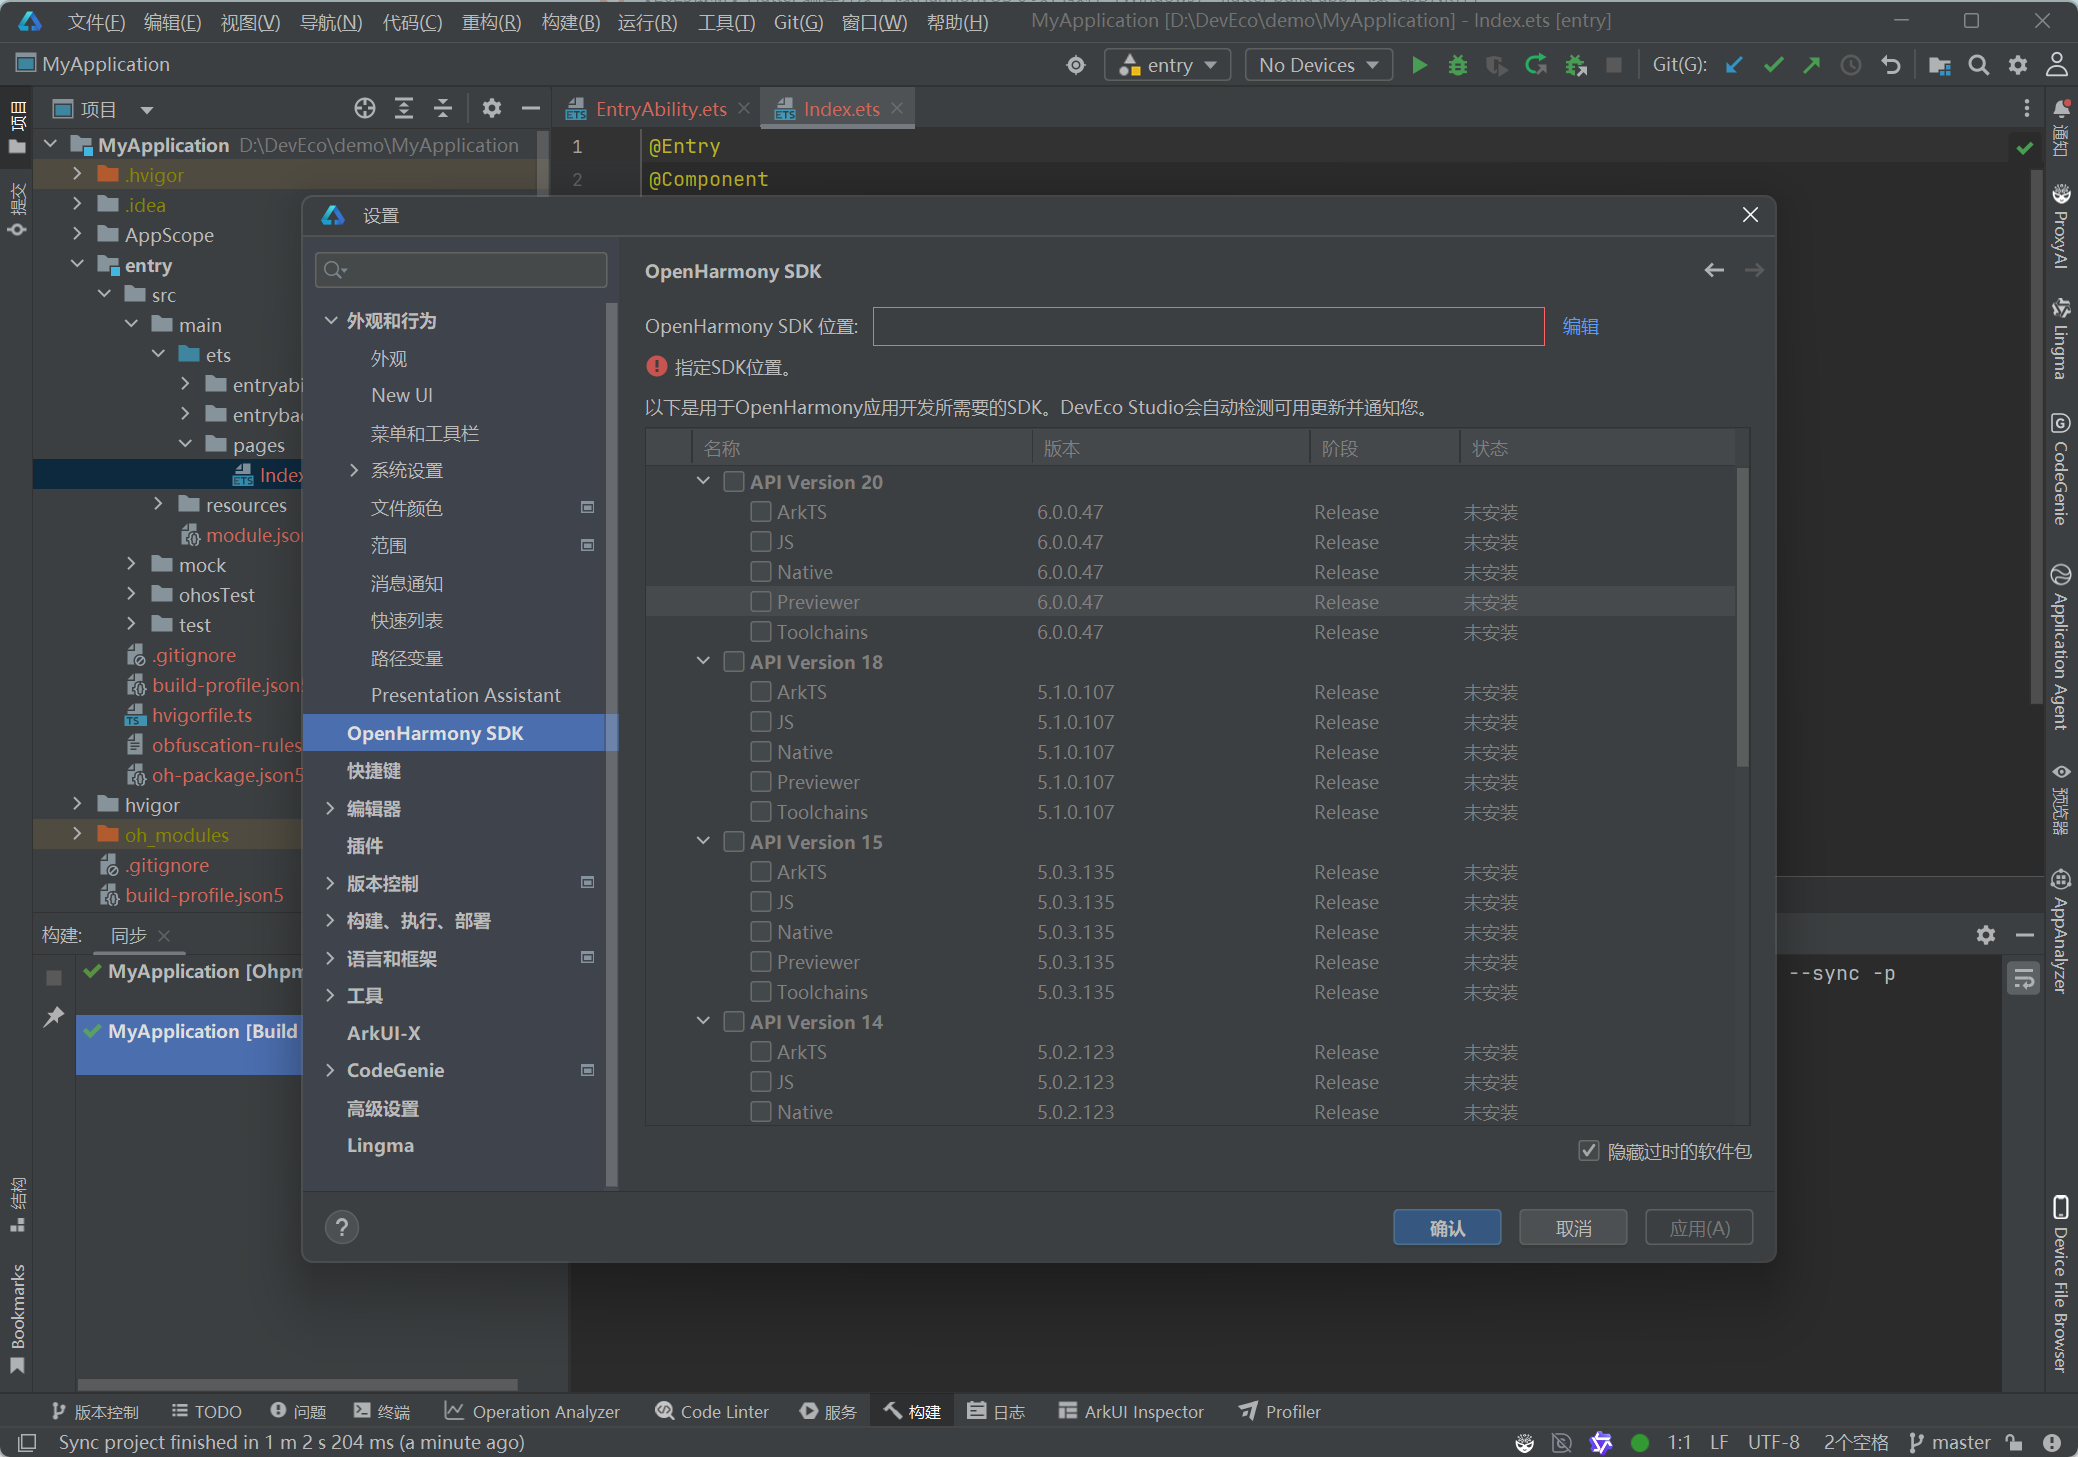Screen dimensions: 2078x1457
Task: Select Presentation Assistant settings entry
Action: [x=465, y=695]
